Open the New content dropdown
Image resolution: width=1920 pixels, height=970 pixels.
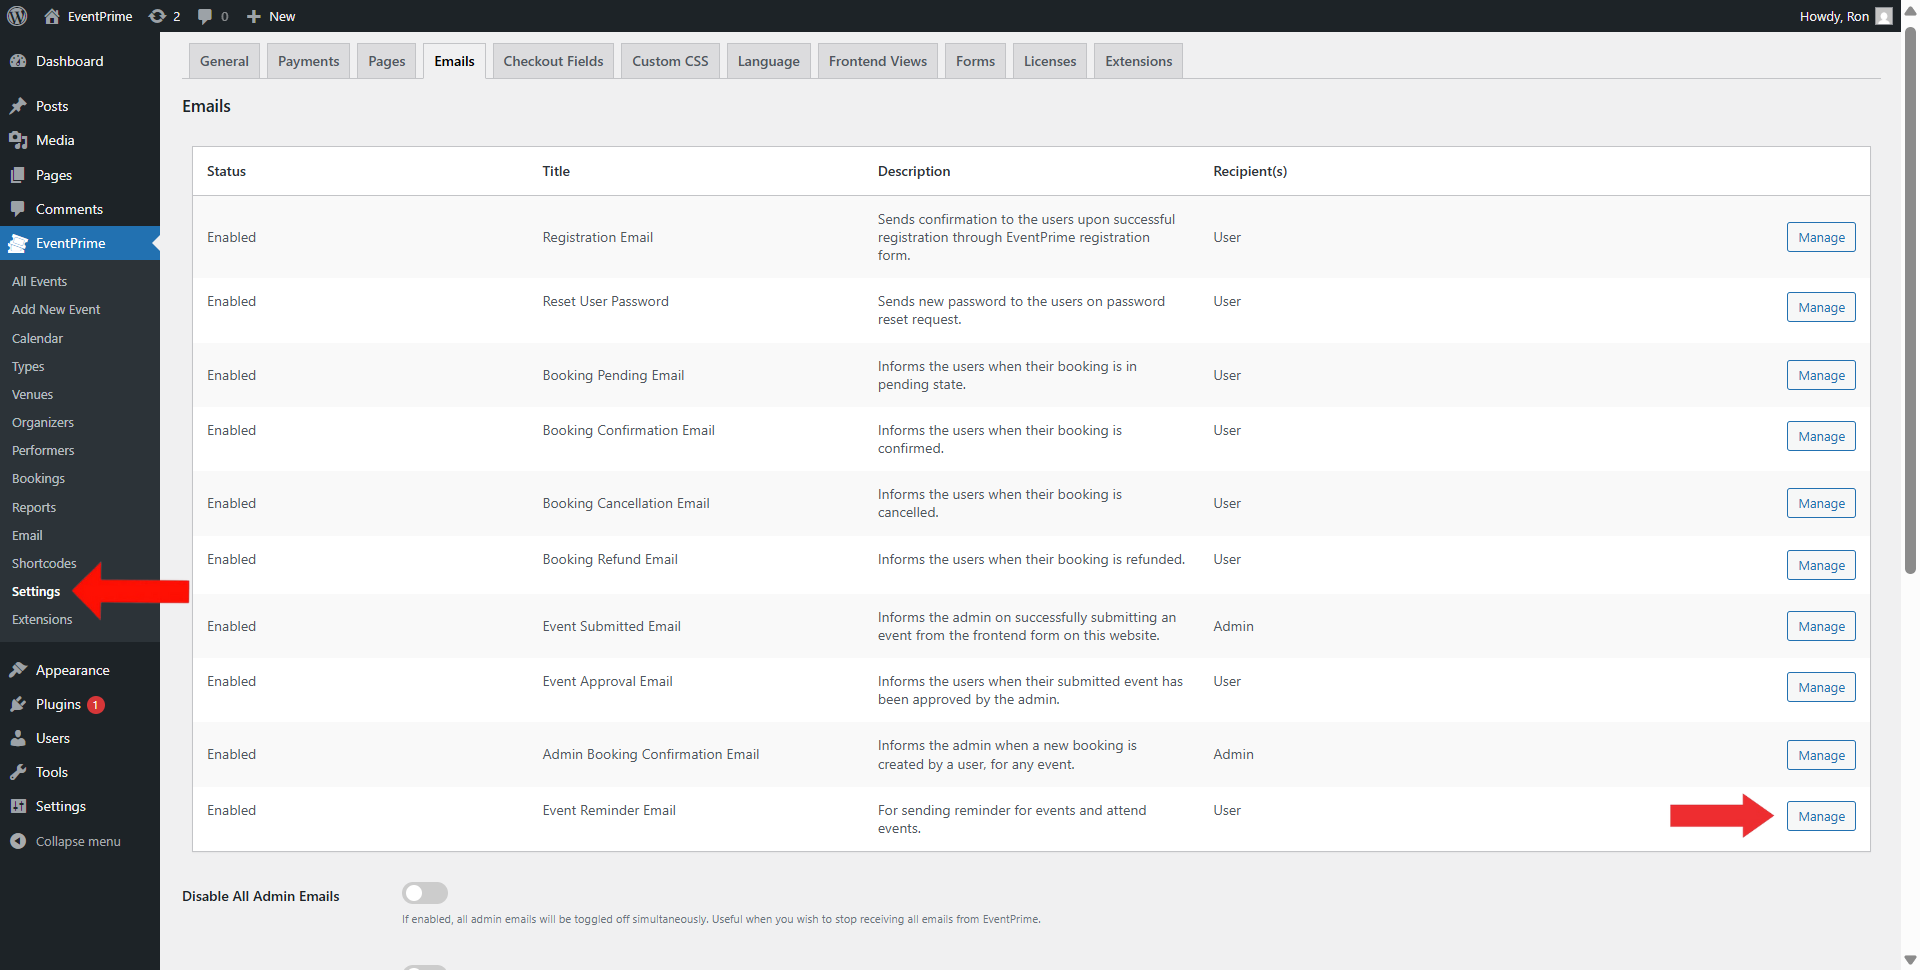coord(271,16)
